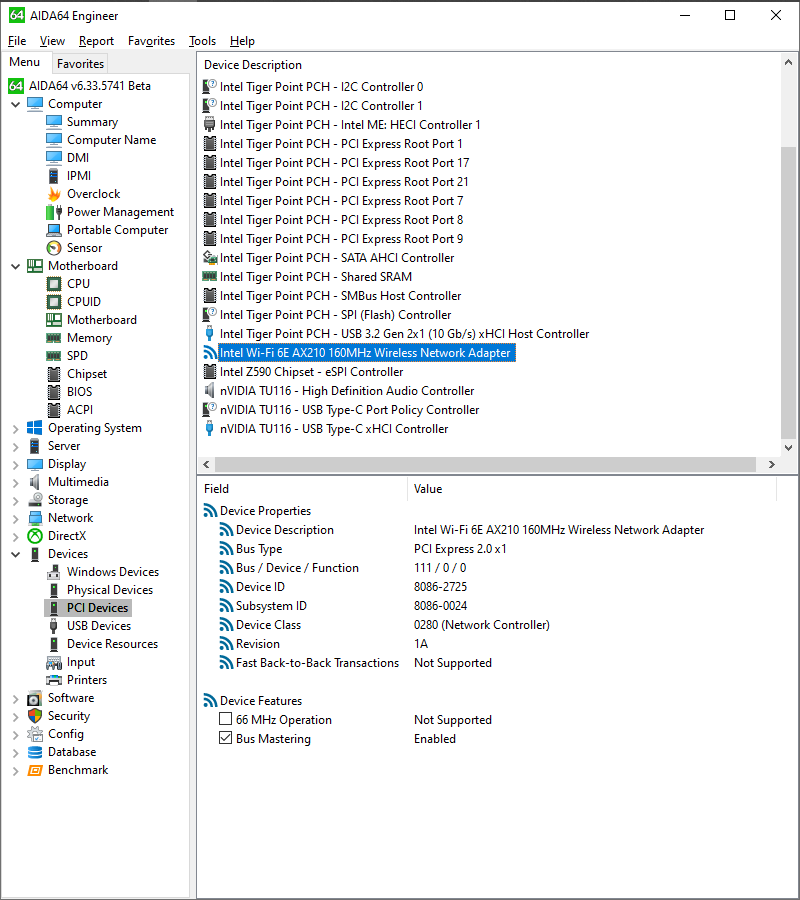800x900 pixels.
Task: Click the Subsystem ID value 8086-0024
Action: point(440,606)
